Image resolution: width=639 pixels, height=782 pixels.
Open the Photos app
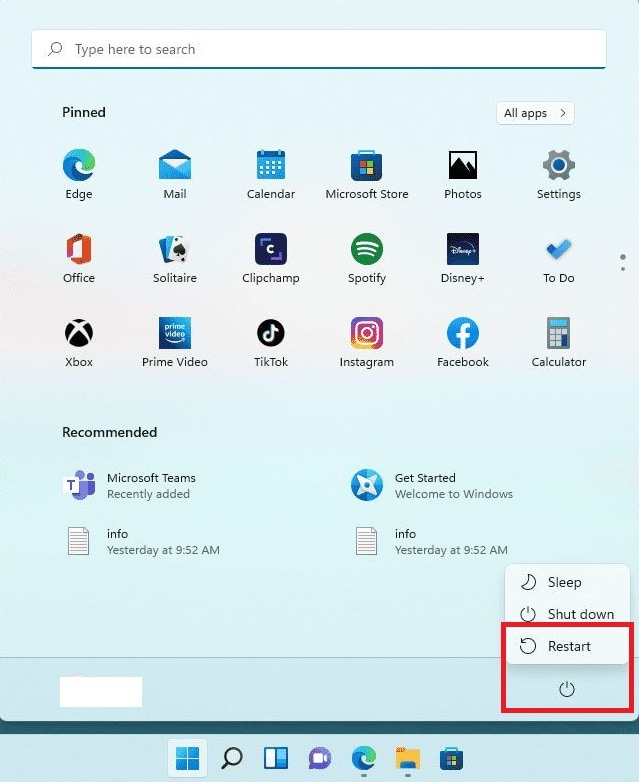(x=463, y=174)
